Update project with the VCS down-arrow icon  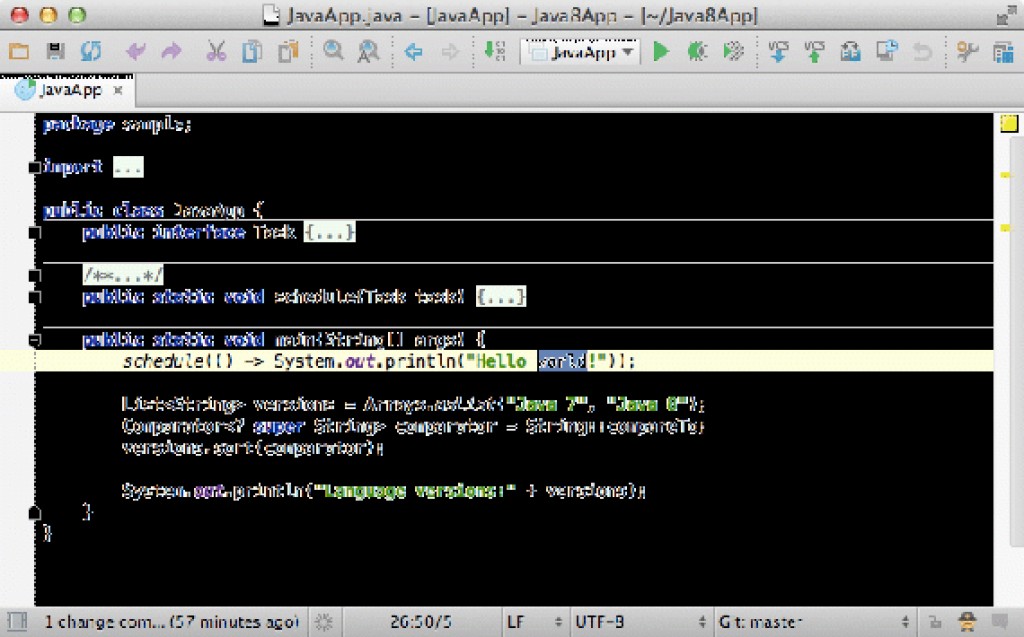point(778,51)
